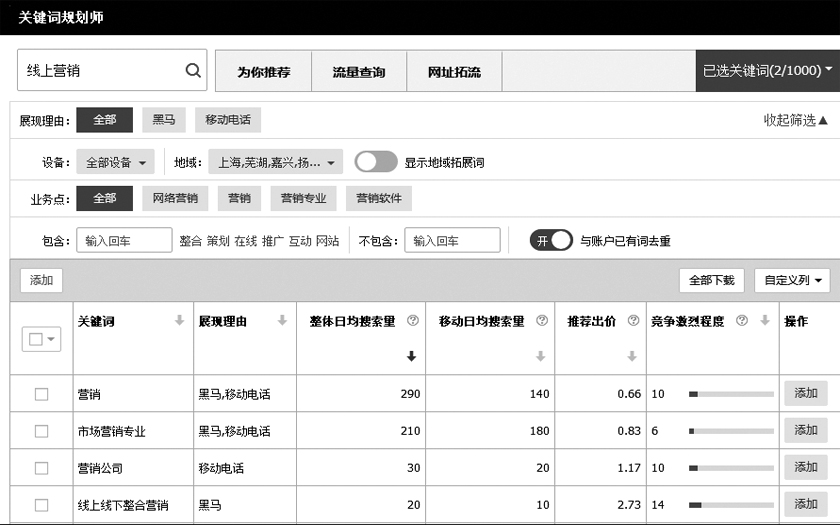
Task: Click suggested include word 在线
Action: pos(245,241)
